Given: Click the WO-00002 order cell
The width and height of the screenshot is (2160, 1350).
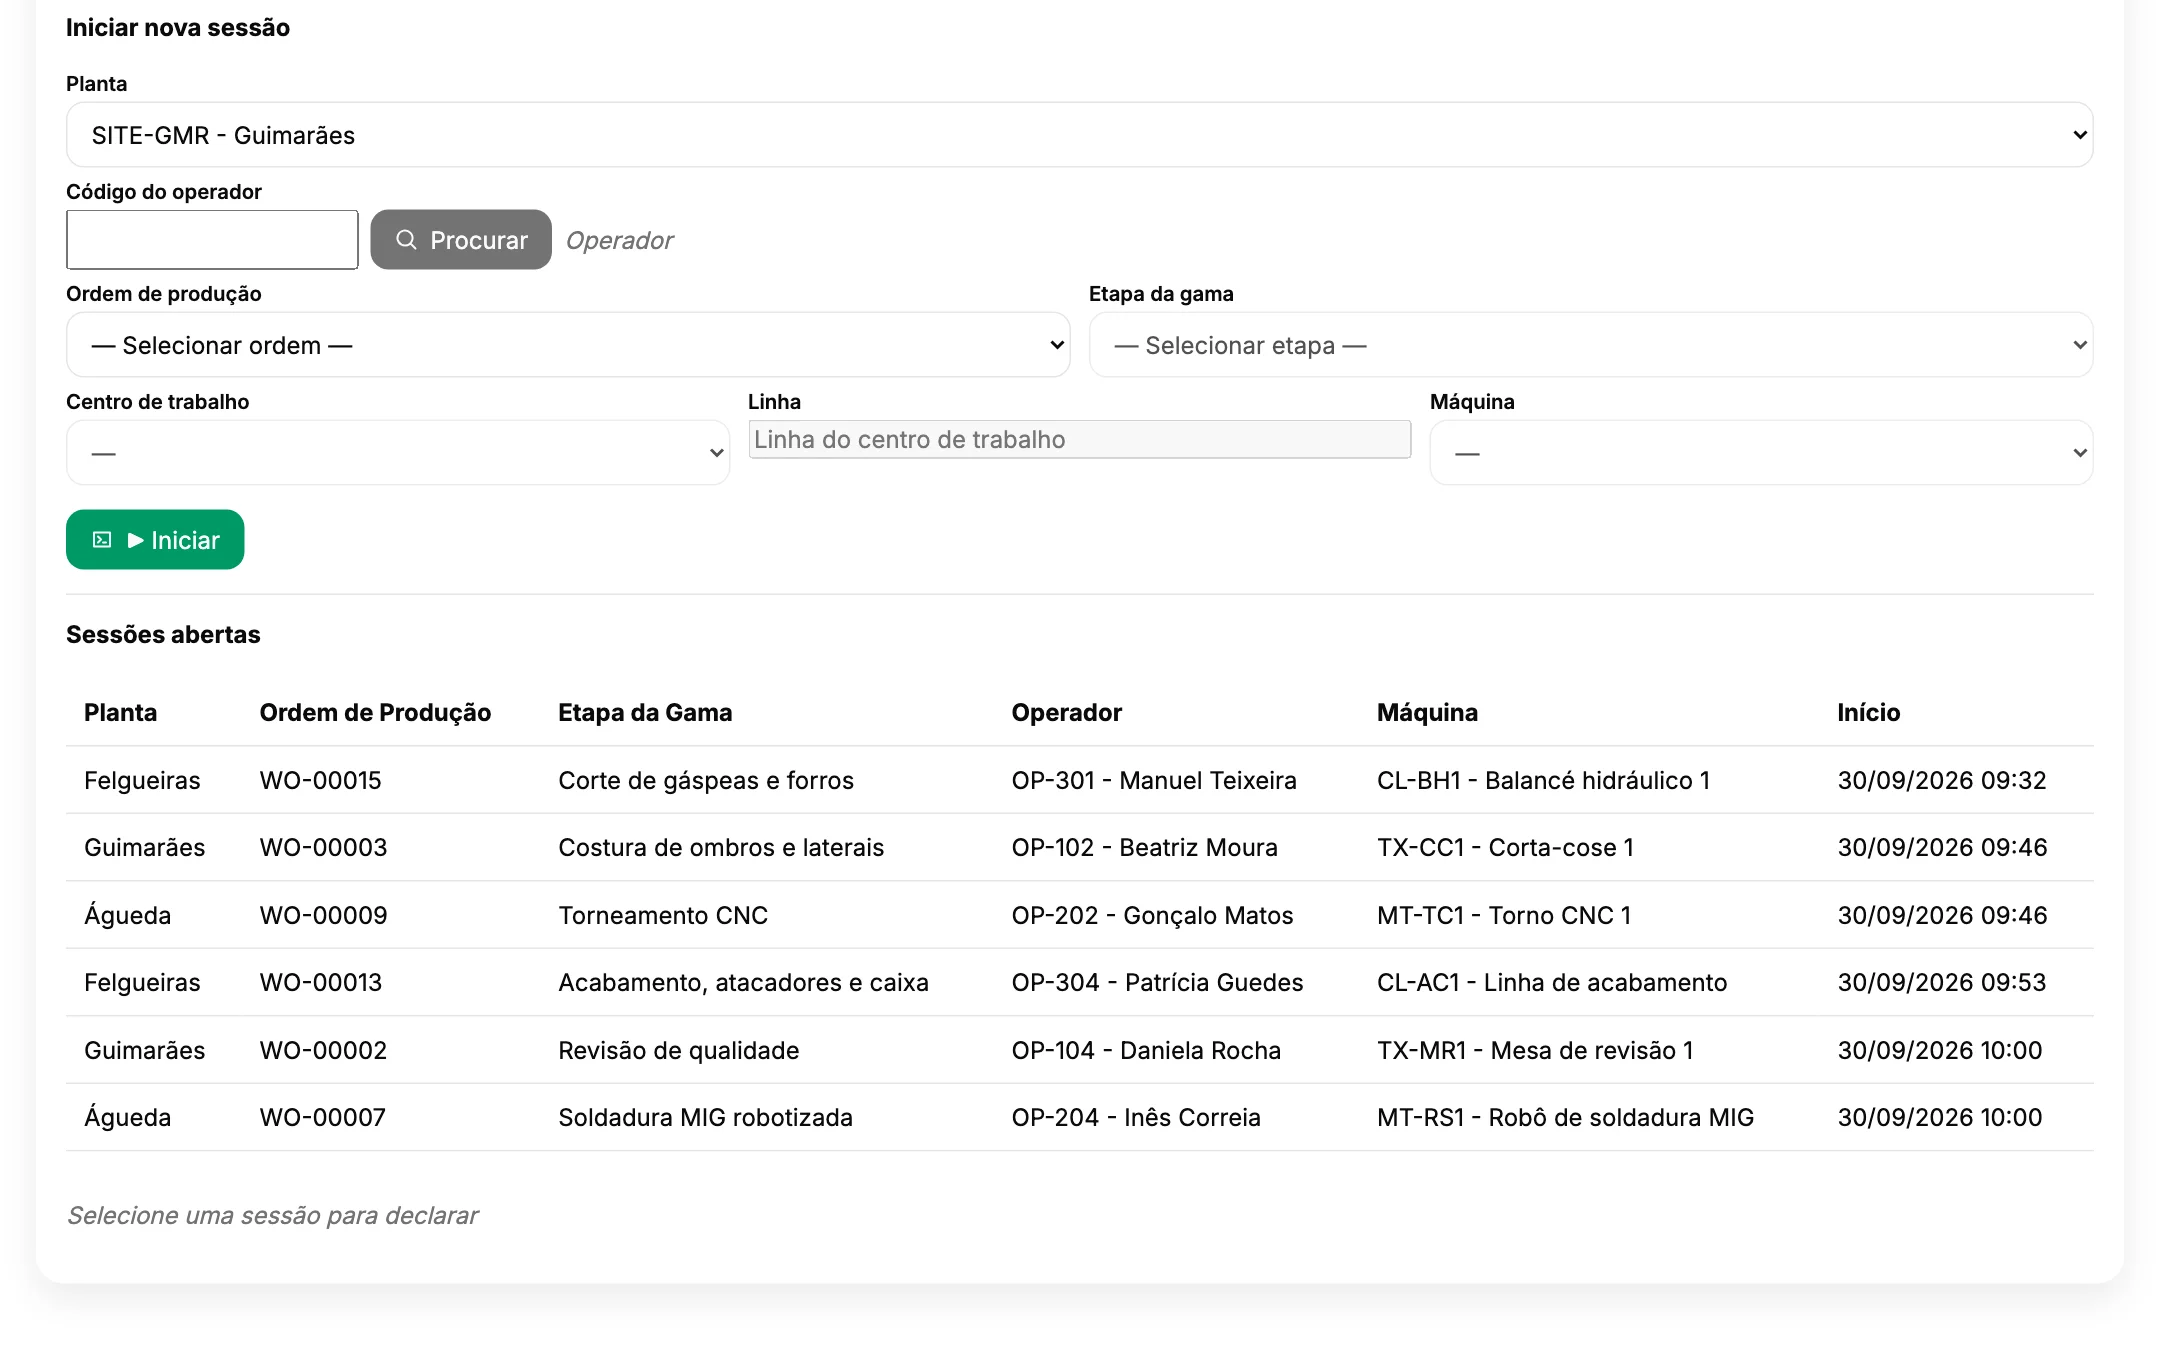Looking at the screenshot, I should coord(323,1050).
